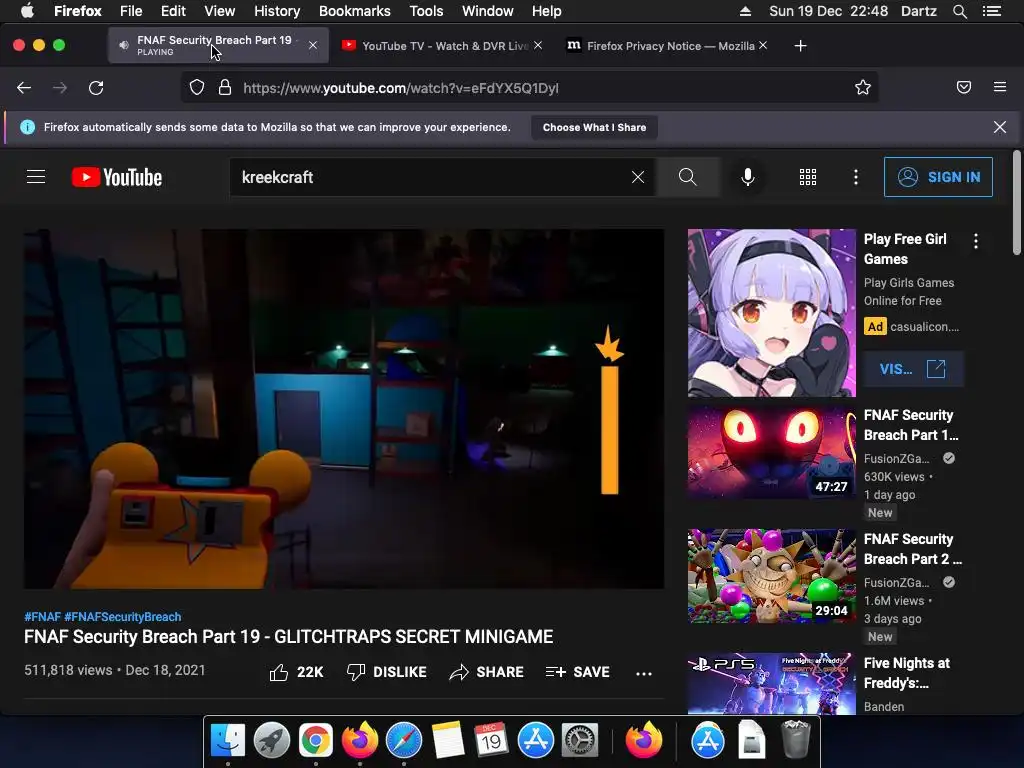Open the View menu
Viewport: 1024px width, 768px height.
point(219,11)
